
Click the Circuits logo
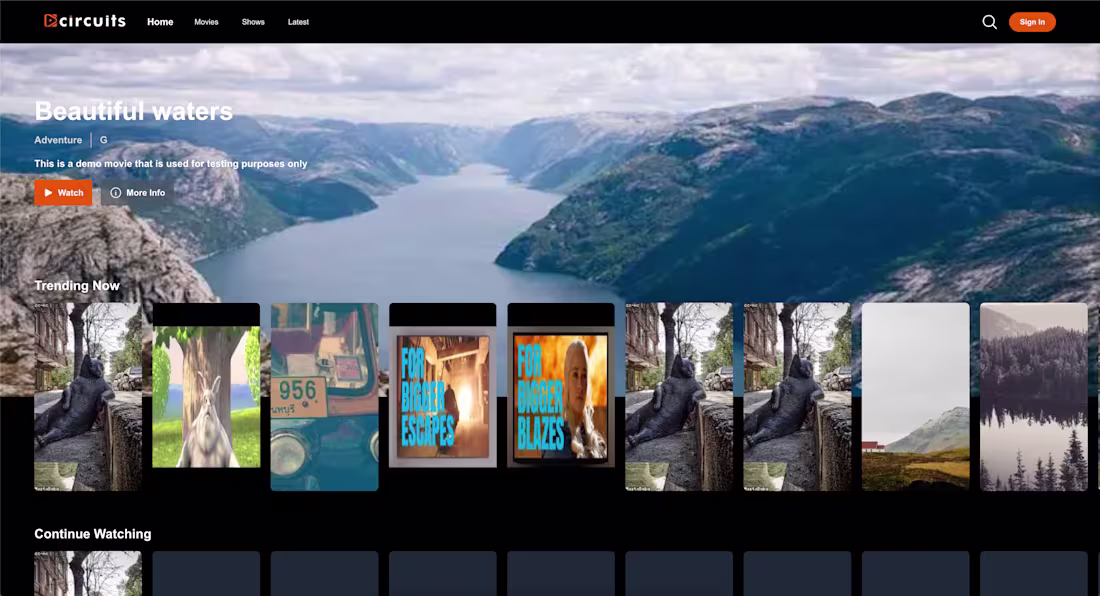85,21
